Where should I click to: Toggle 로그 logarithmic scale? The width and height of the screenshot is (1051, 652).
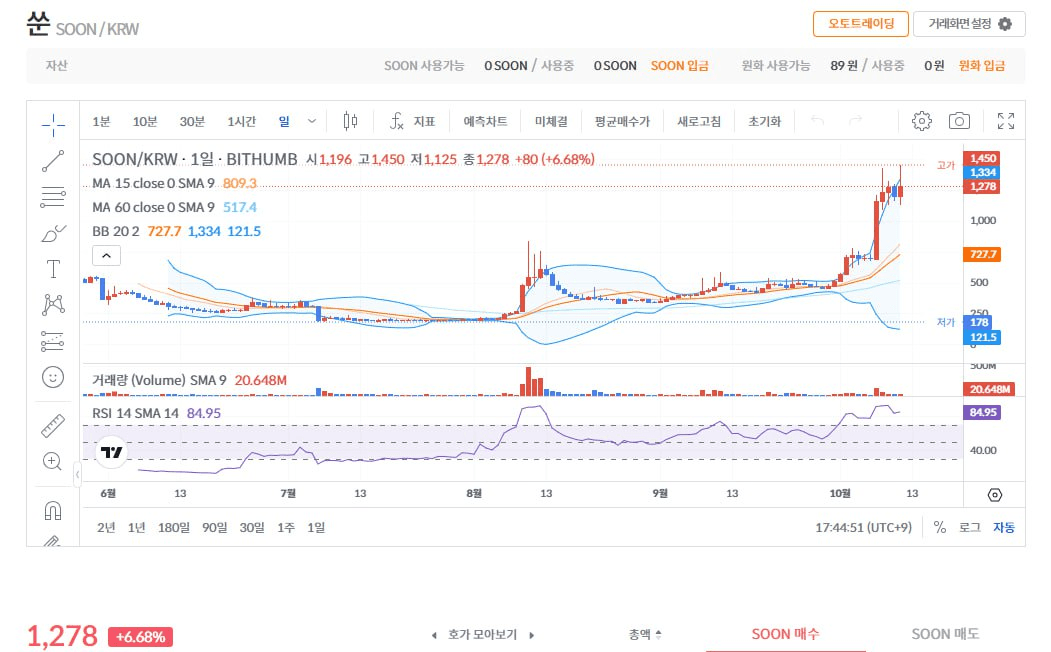point(969,527)
